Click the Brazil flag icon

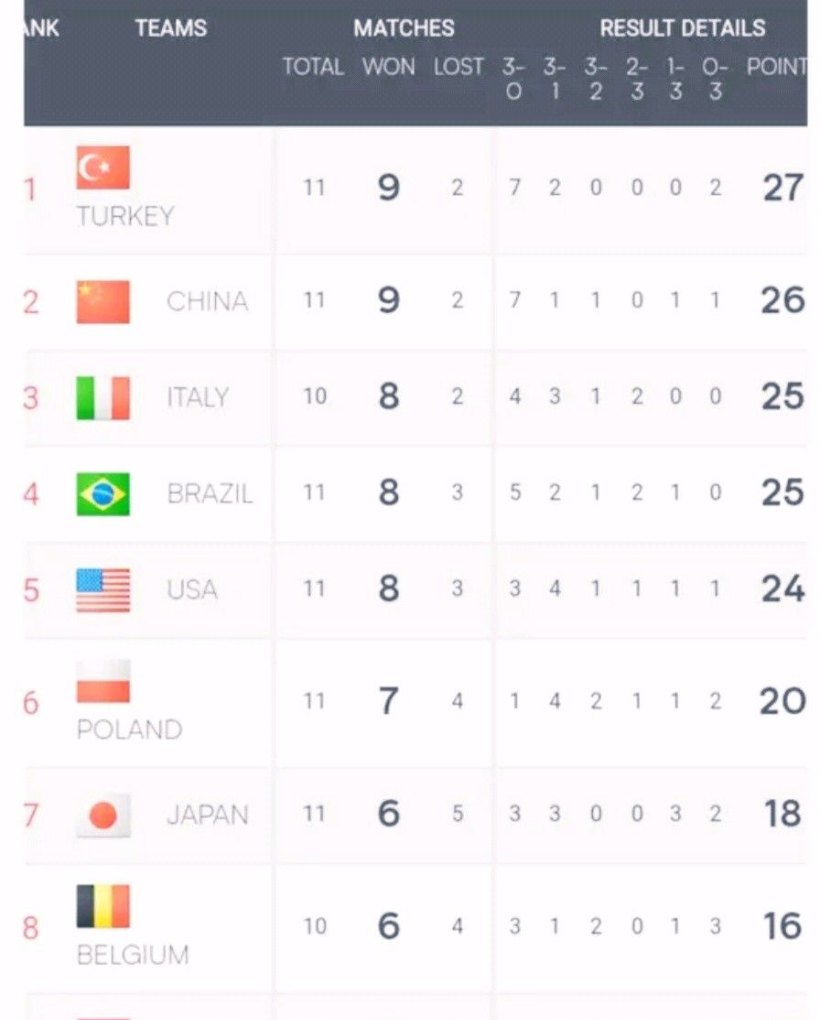pyautogui.click(x=103, y=494)
